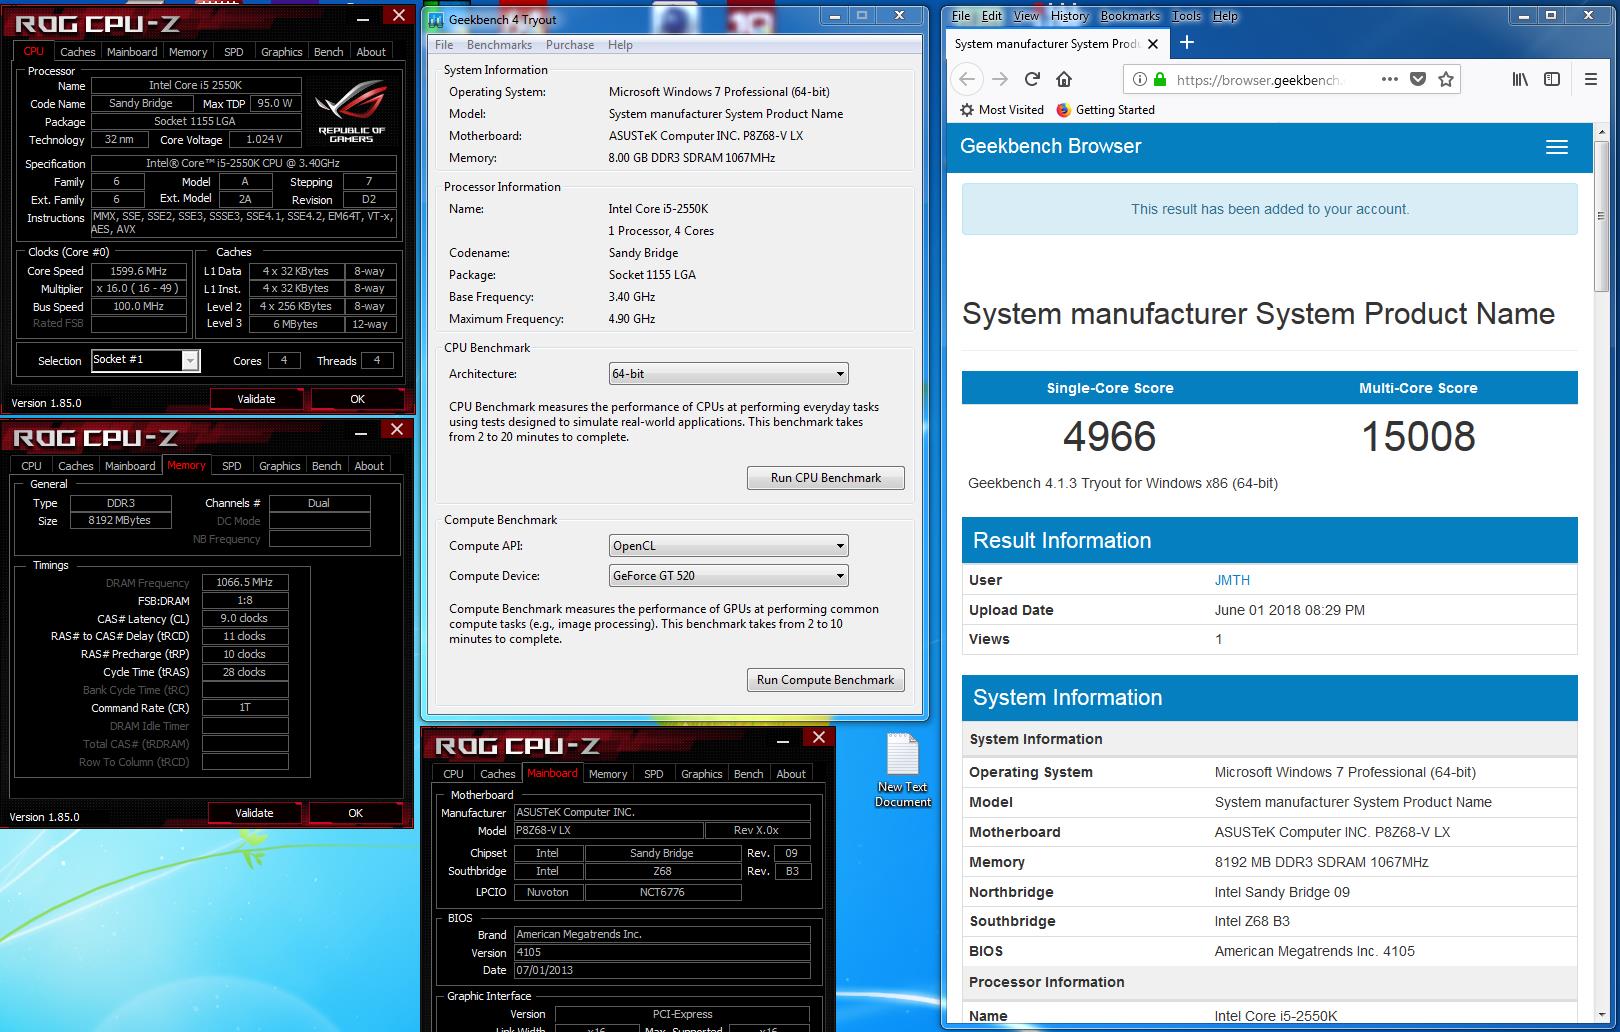This screenshot has height=1032, width=1620.
Task: Open JMTH user profile link
Action: (x=1232, y=580)
